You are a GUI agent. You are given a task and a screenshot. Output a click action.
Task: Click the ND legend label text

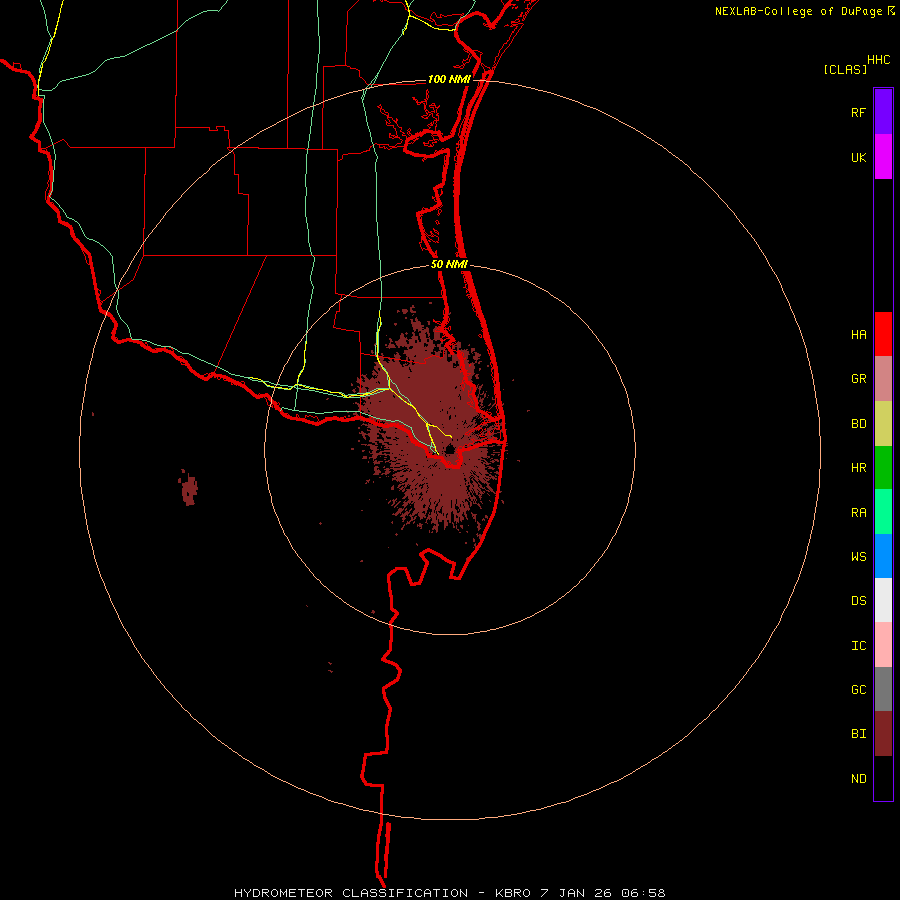click(858, 778)
